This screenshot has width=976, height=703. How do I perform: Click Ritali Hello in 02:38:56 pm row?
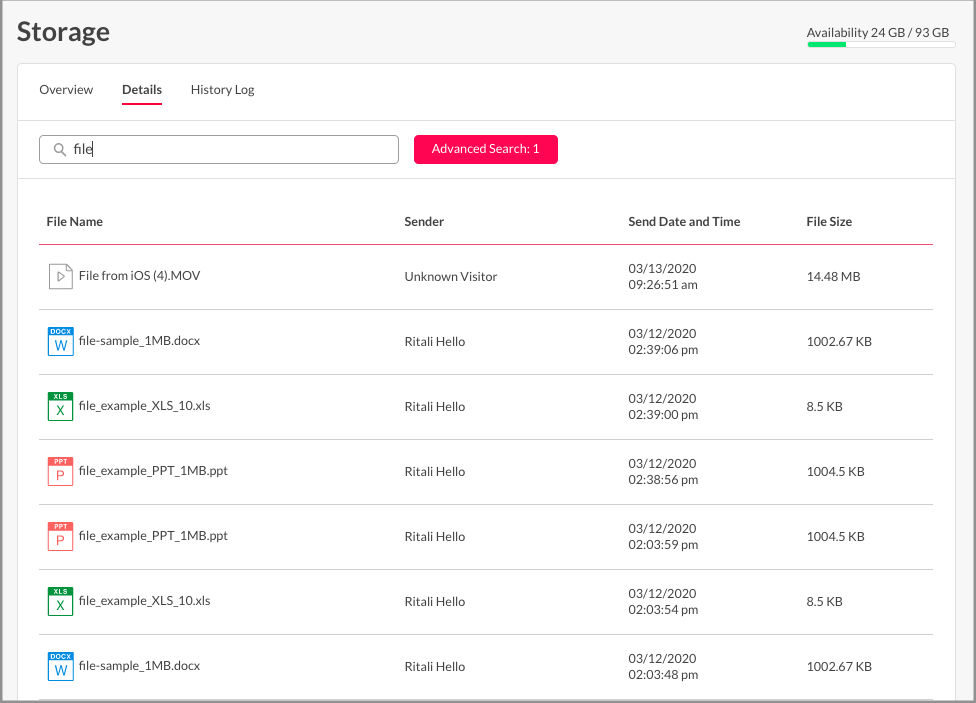[x=434, y=471]
